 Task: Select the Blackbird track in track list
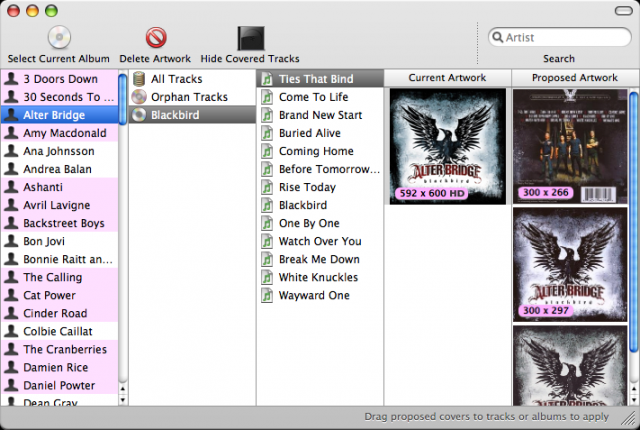[x=320, y=205]
